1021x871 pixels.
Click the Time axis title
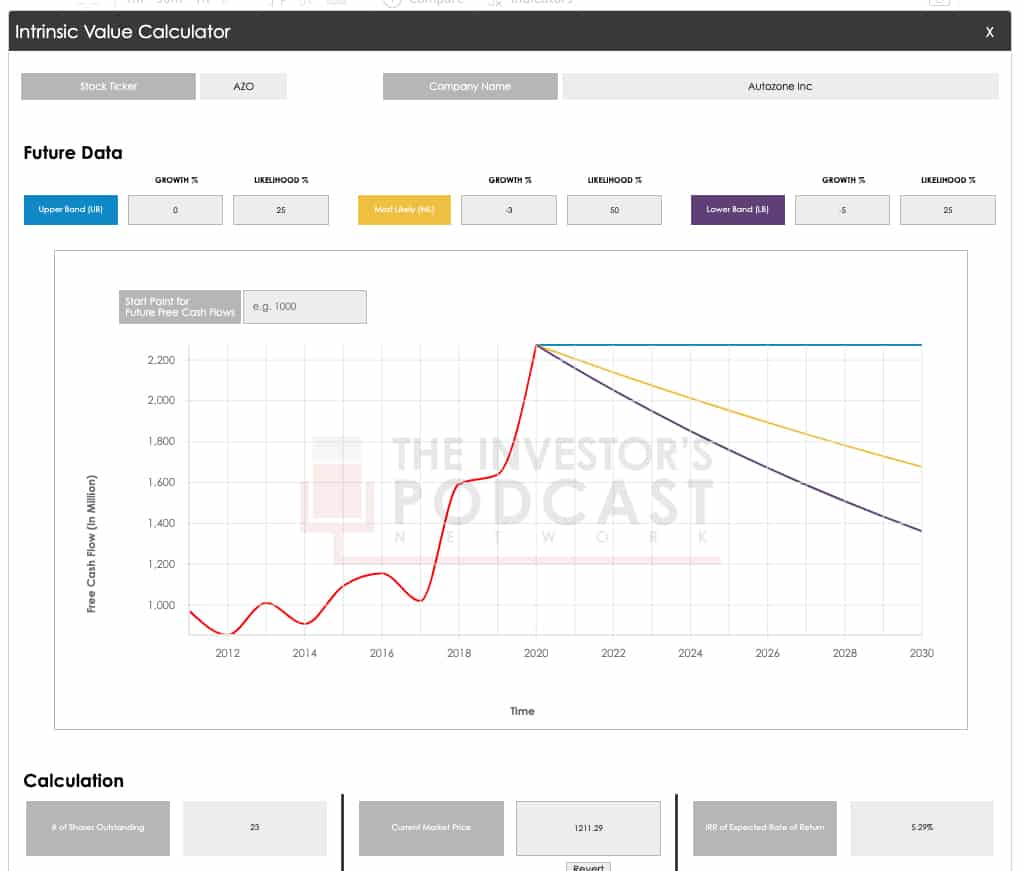coord(522,711)
